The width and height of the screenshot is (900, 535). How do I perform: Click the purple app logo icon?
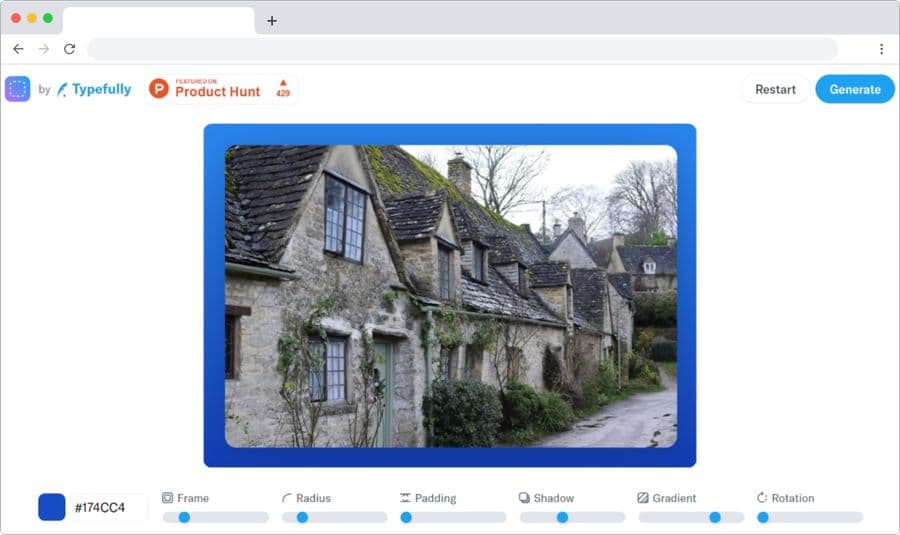17,89
